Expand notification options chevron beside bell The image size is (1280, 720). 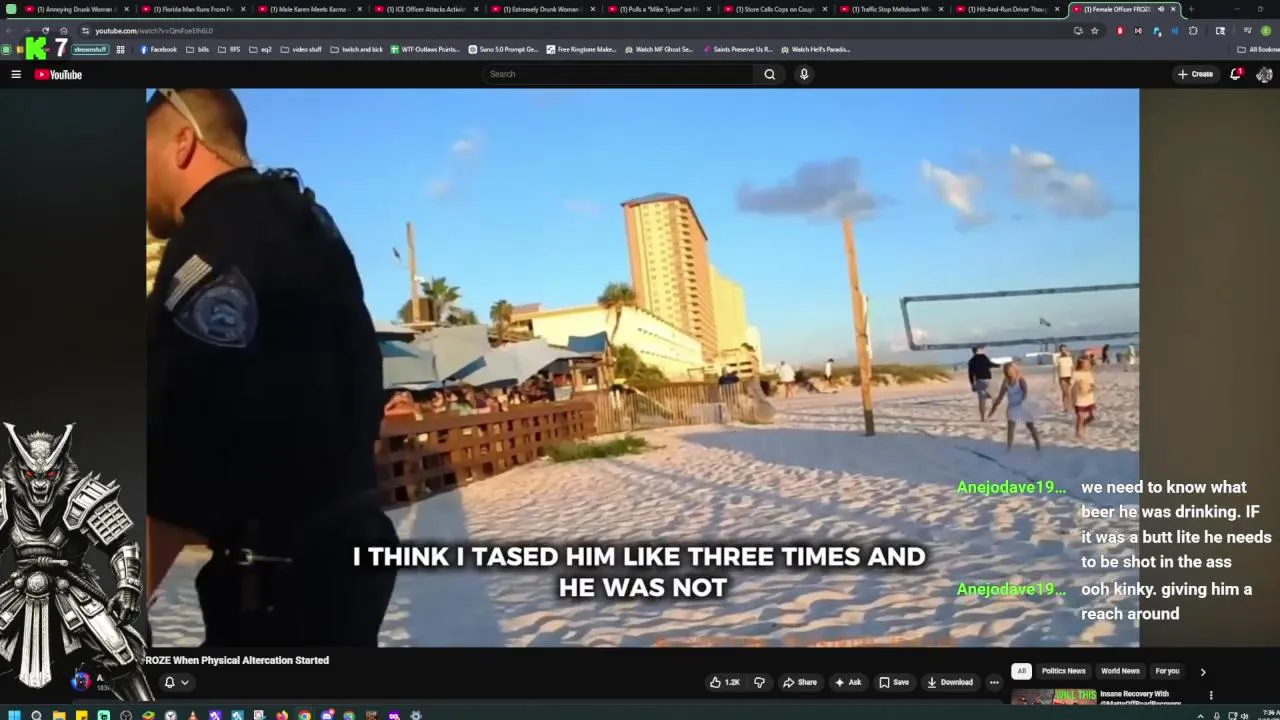click(x=185, y=682)
